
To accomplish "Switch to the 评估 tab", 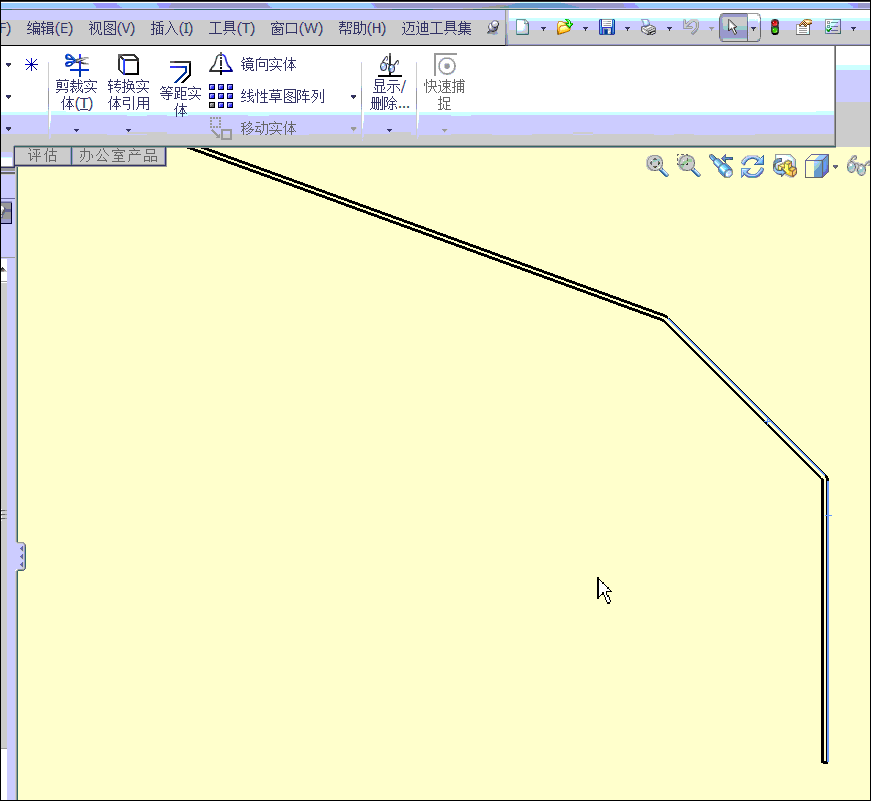I will pos(43,156).
